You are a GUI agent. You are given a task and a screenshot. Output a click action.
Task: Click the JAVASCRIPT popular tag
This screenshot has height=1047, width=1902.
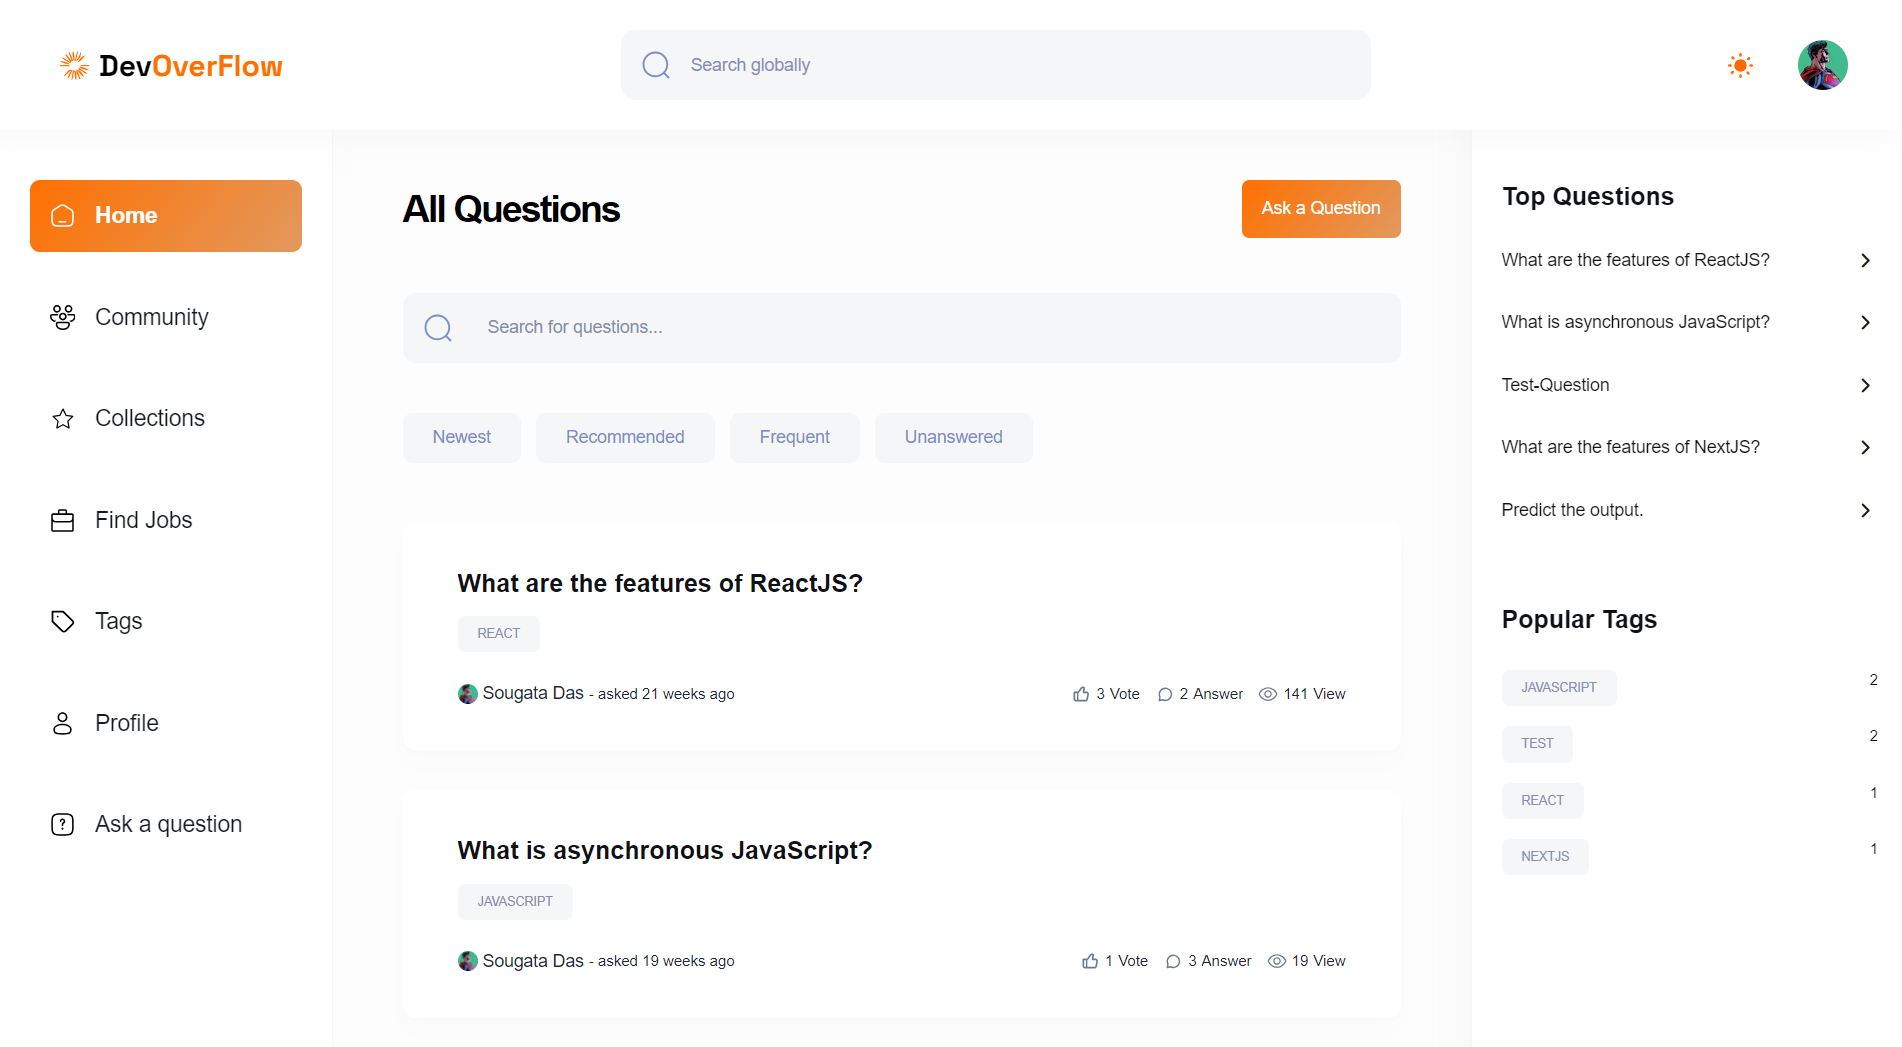click(x=1558, y=688)
